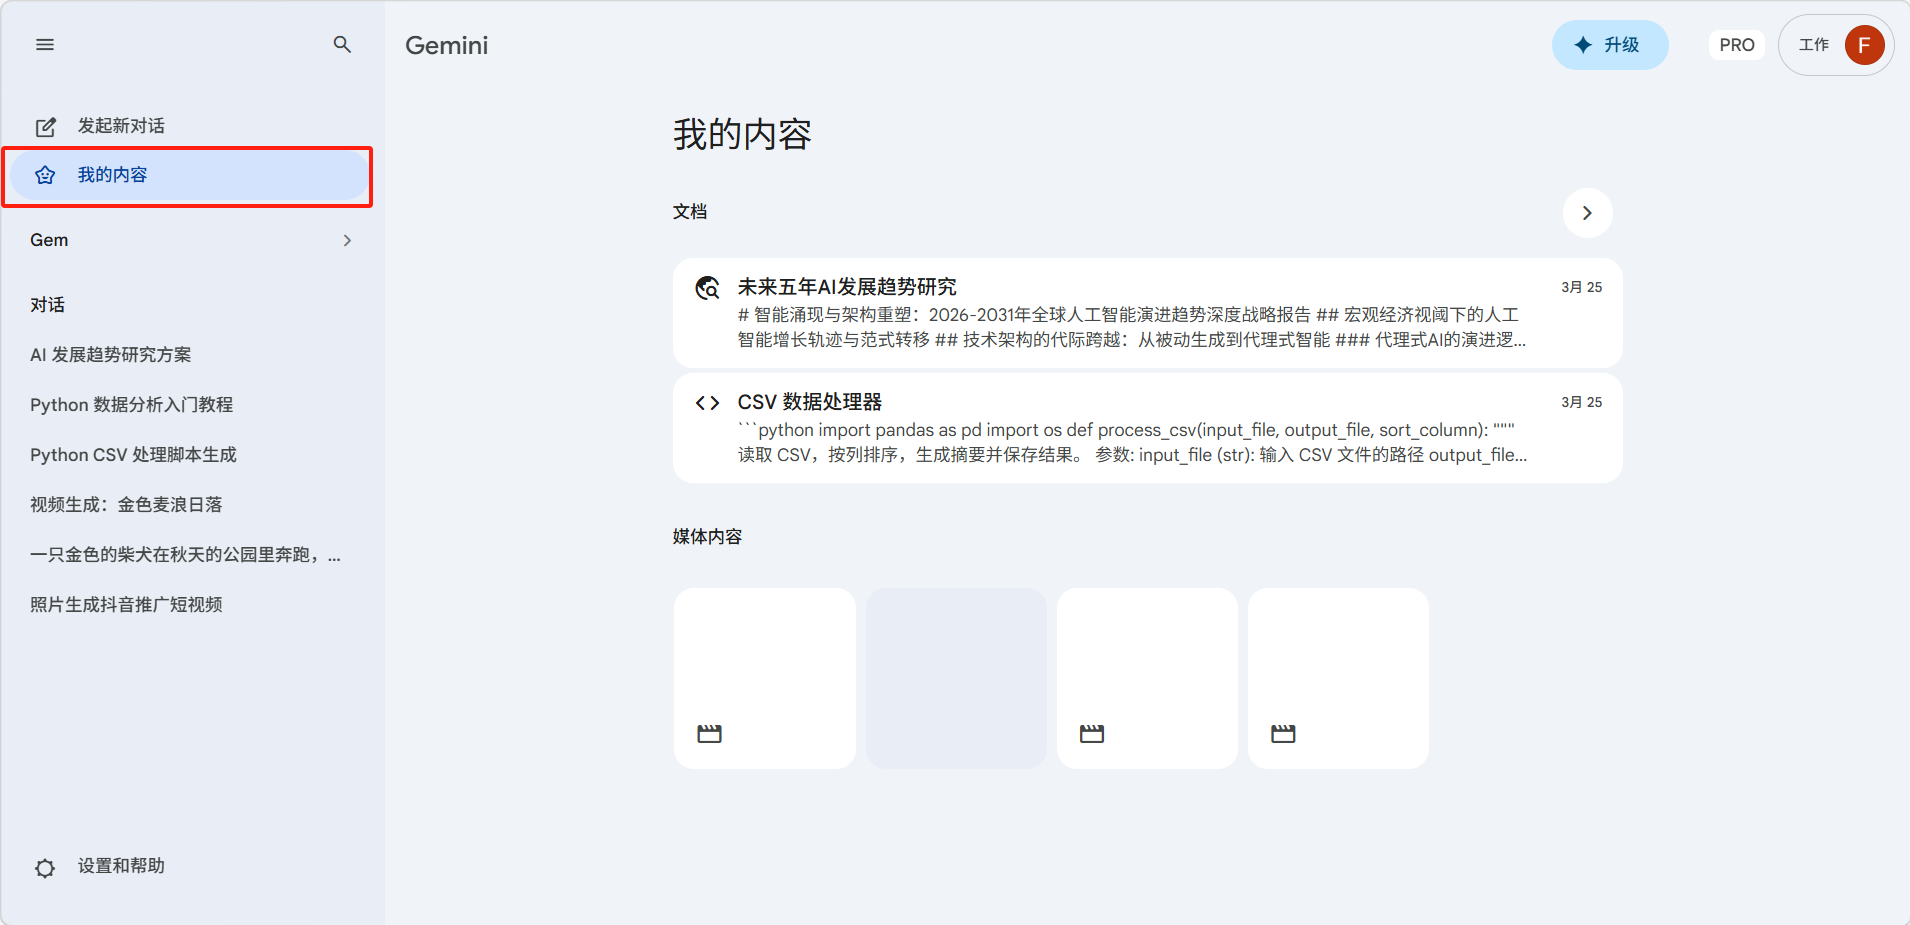Viewport: 1910px width, 925px height.
Task: Click the sparkle 升级 upgrade button
Action: 1609,45
